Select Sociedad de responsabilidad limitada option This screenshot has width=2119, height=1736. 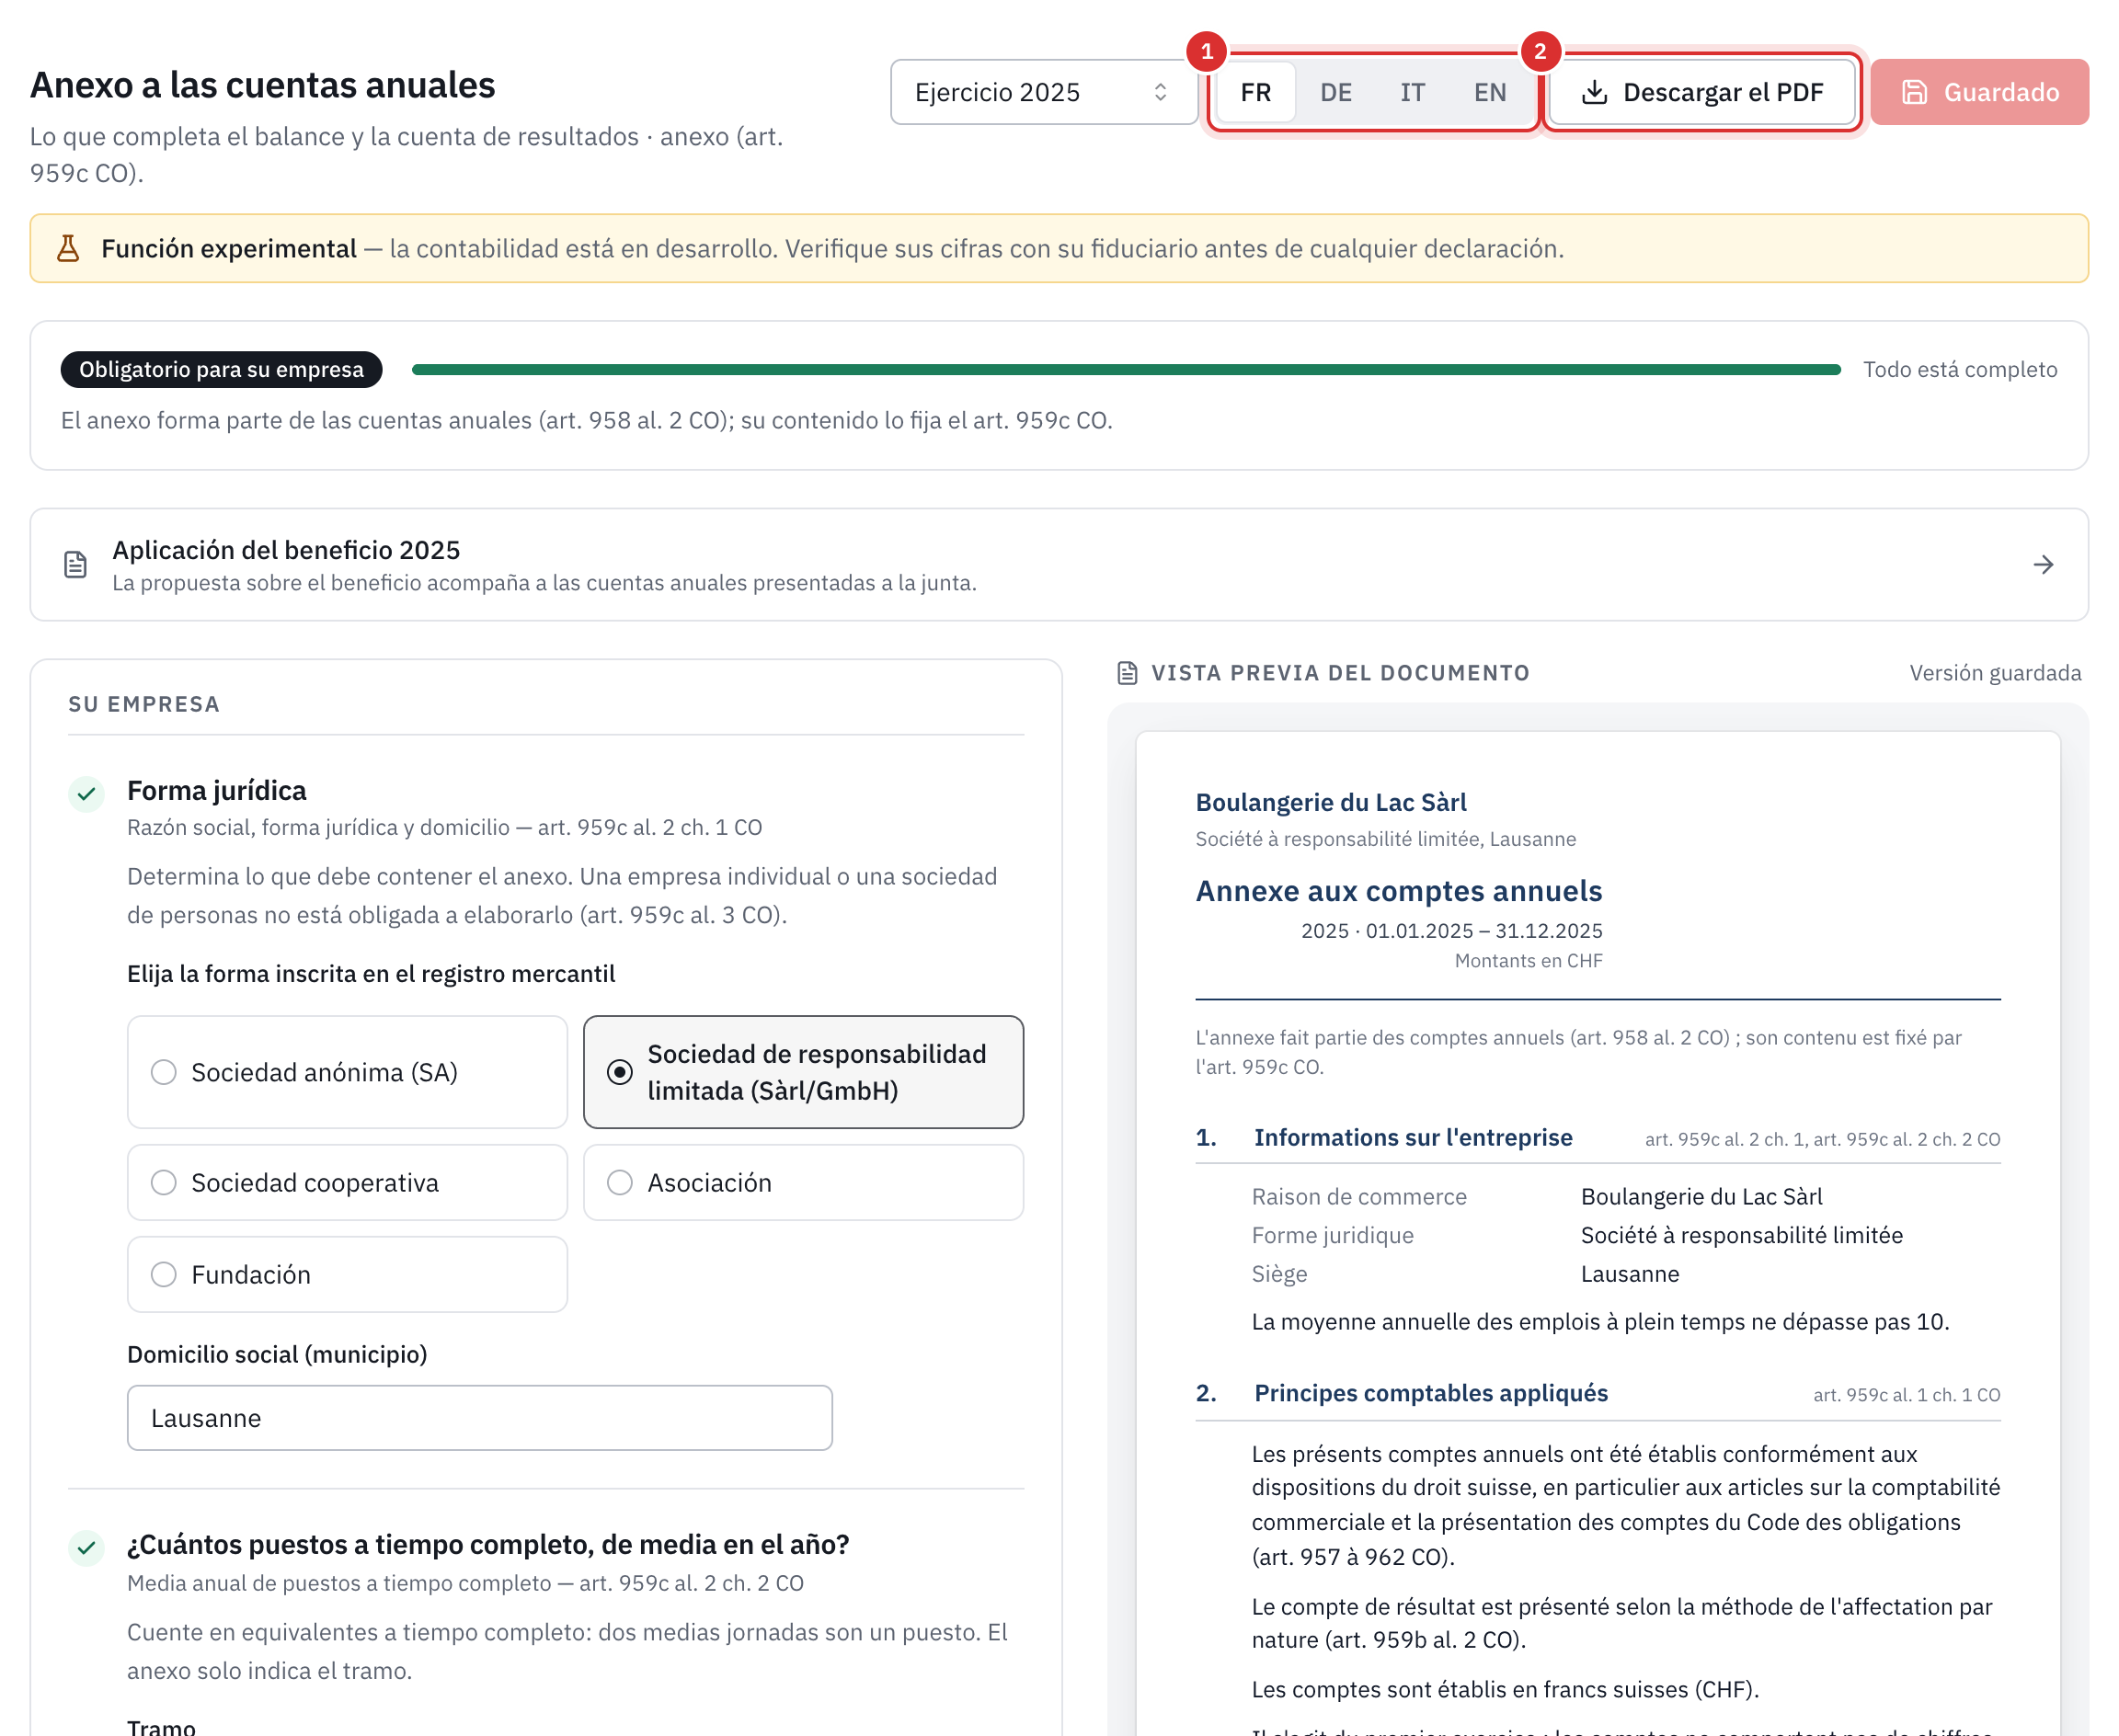point(803,1072)
